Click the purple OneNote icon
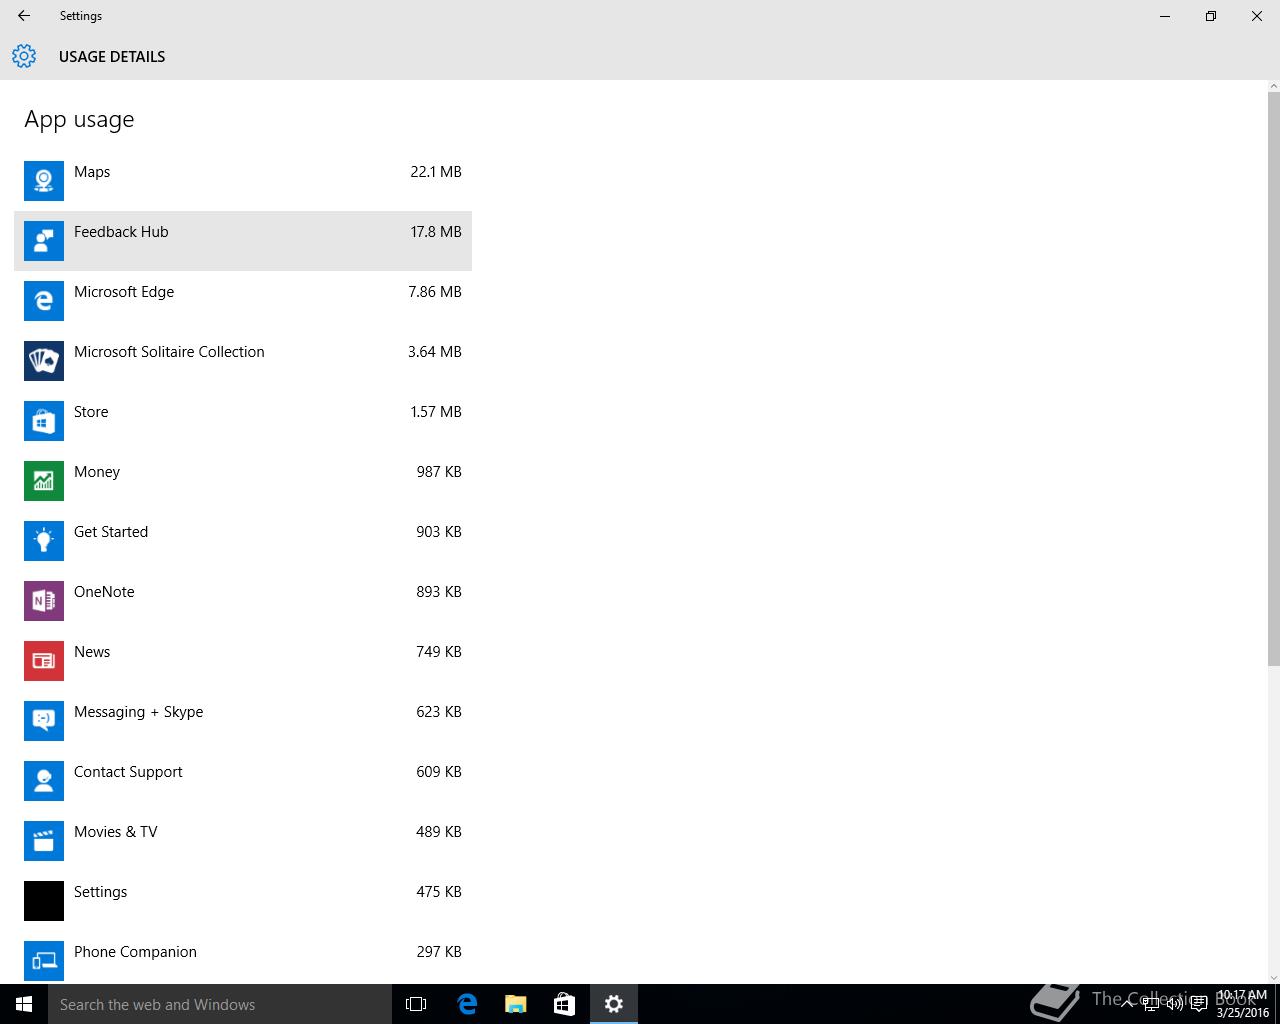1280x1024 pixels. (44, 601)
